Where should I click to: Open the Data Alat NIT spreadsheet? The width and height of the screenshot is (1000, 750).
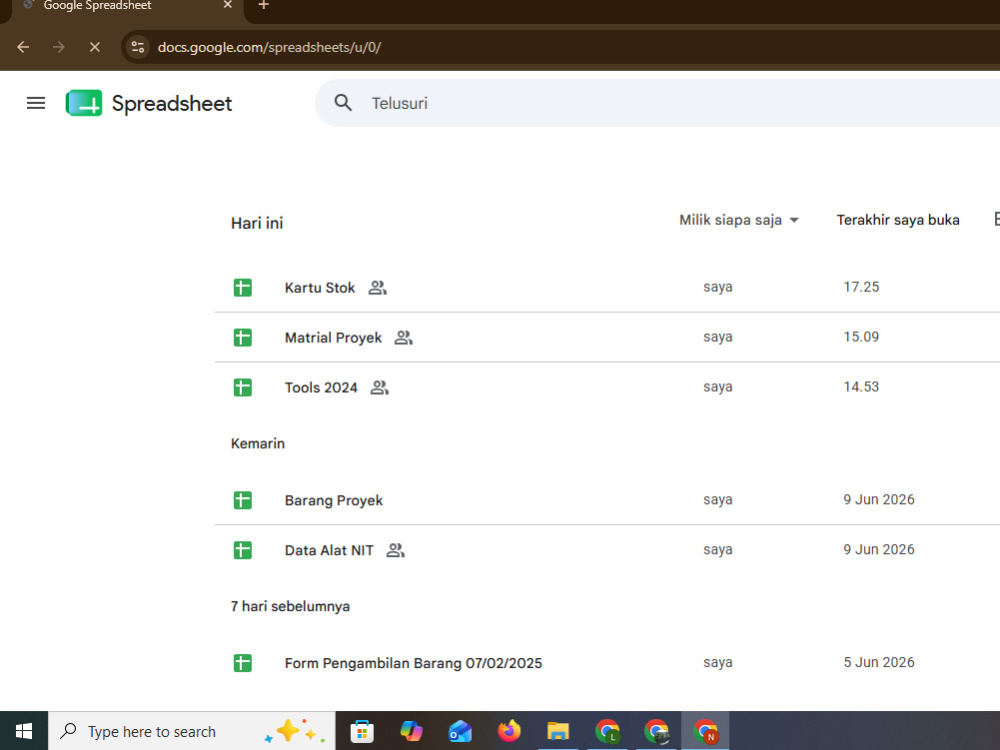pos(329,550)
